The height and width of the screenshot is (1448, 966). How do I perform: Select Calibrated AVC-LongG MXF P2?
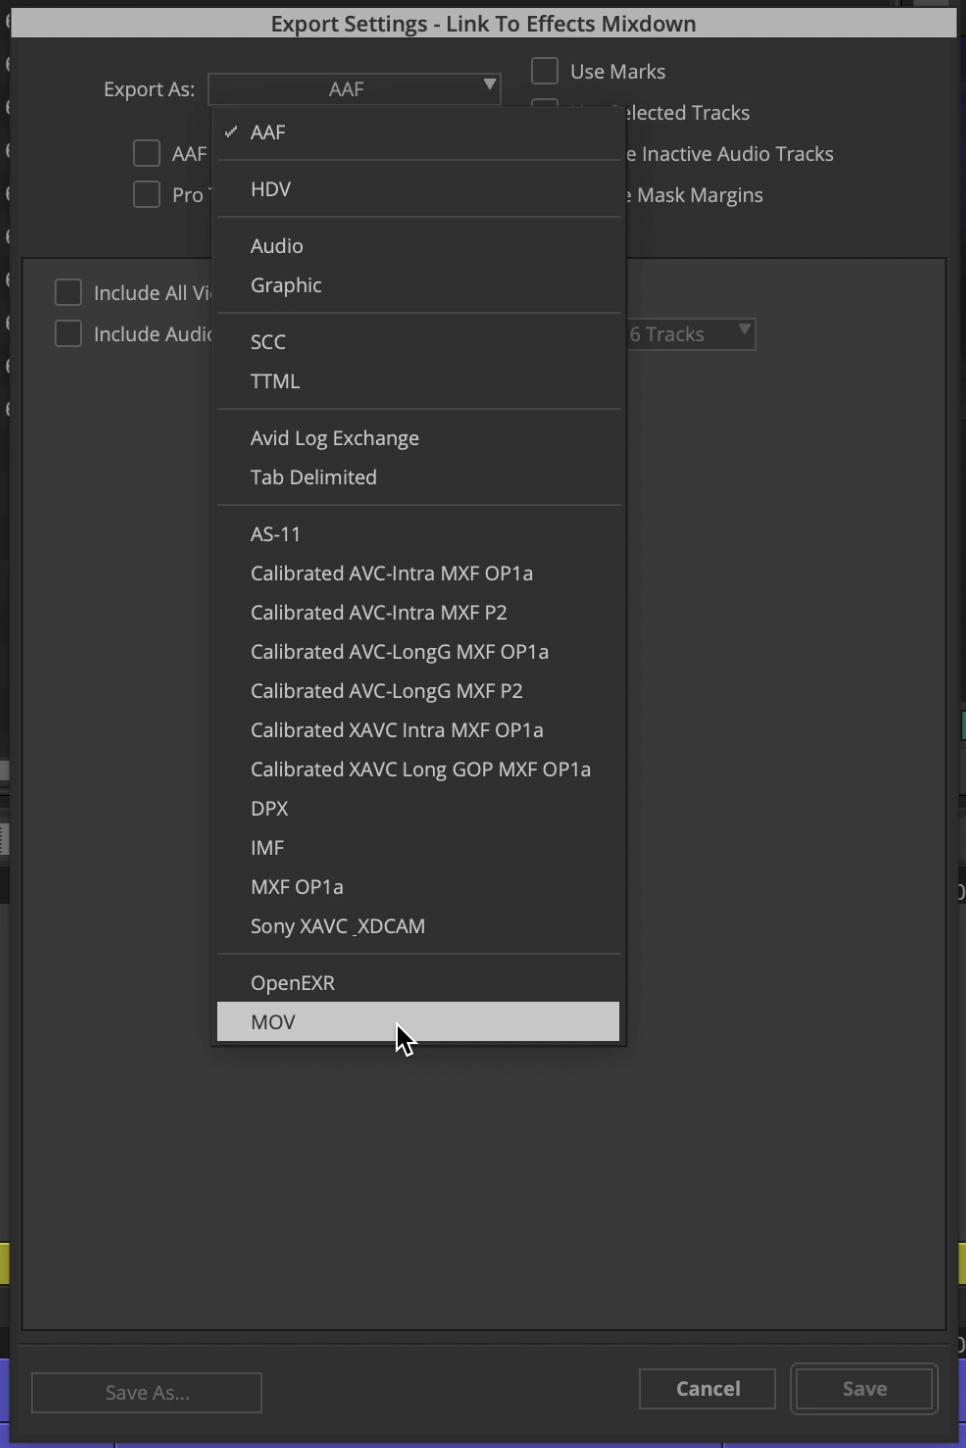[x=418, y=691]
